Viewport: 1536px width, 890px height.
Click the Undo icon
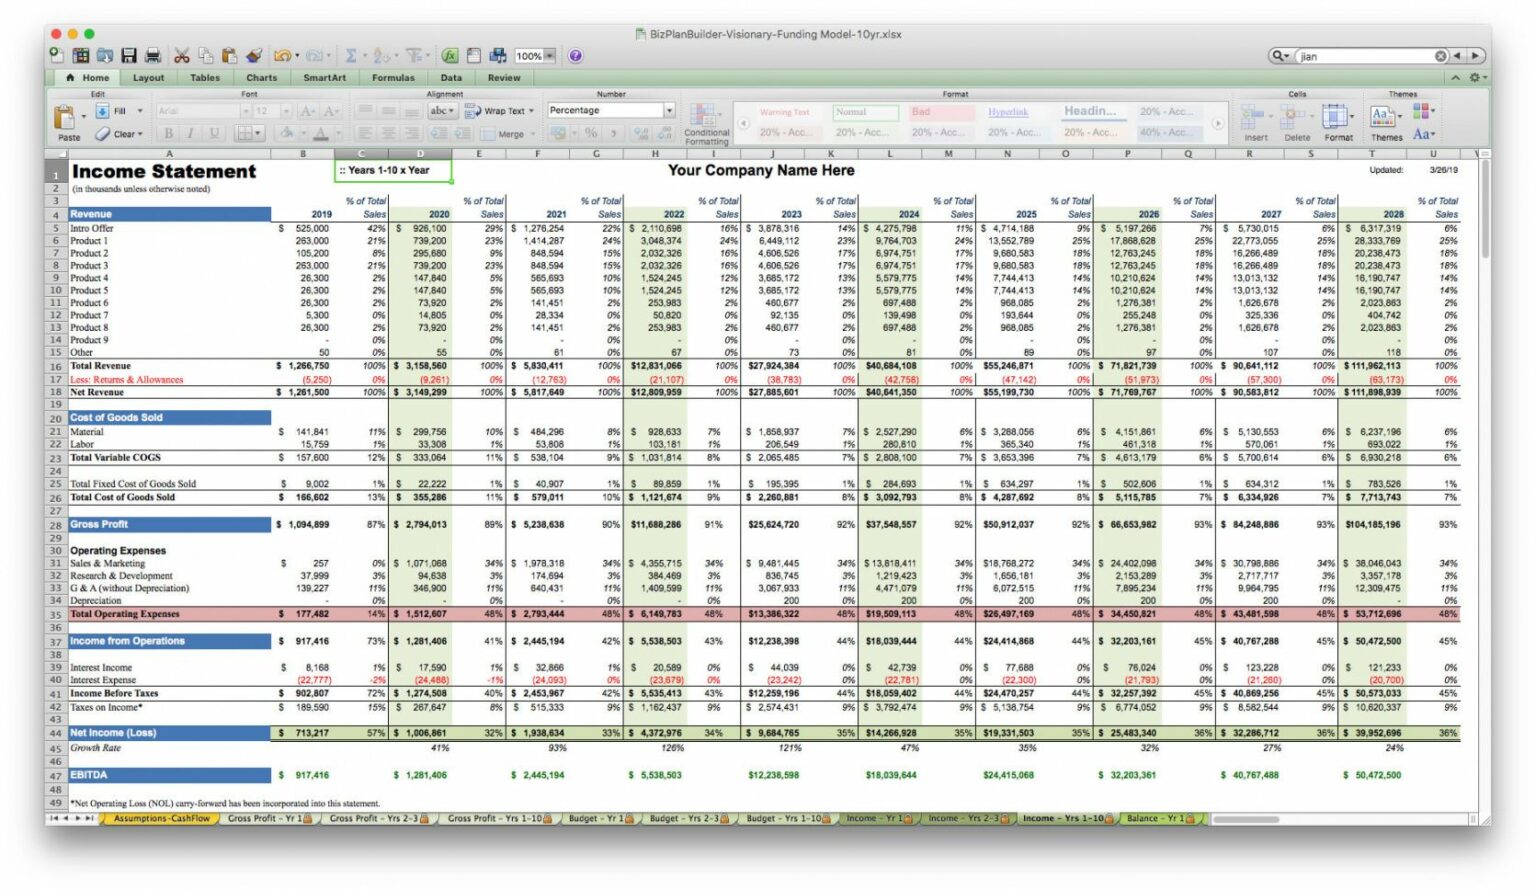pos(281,56)
